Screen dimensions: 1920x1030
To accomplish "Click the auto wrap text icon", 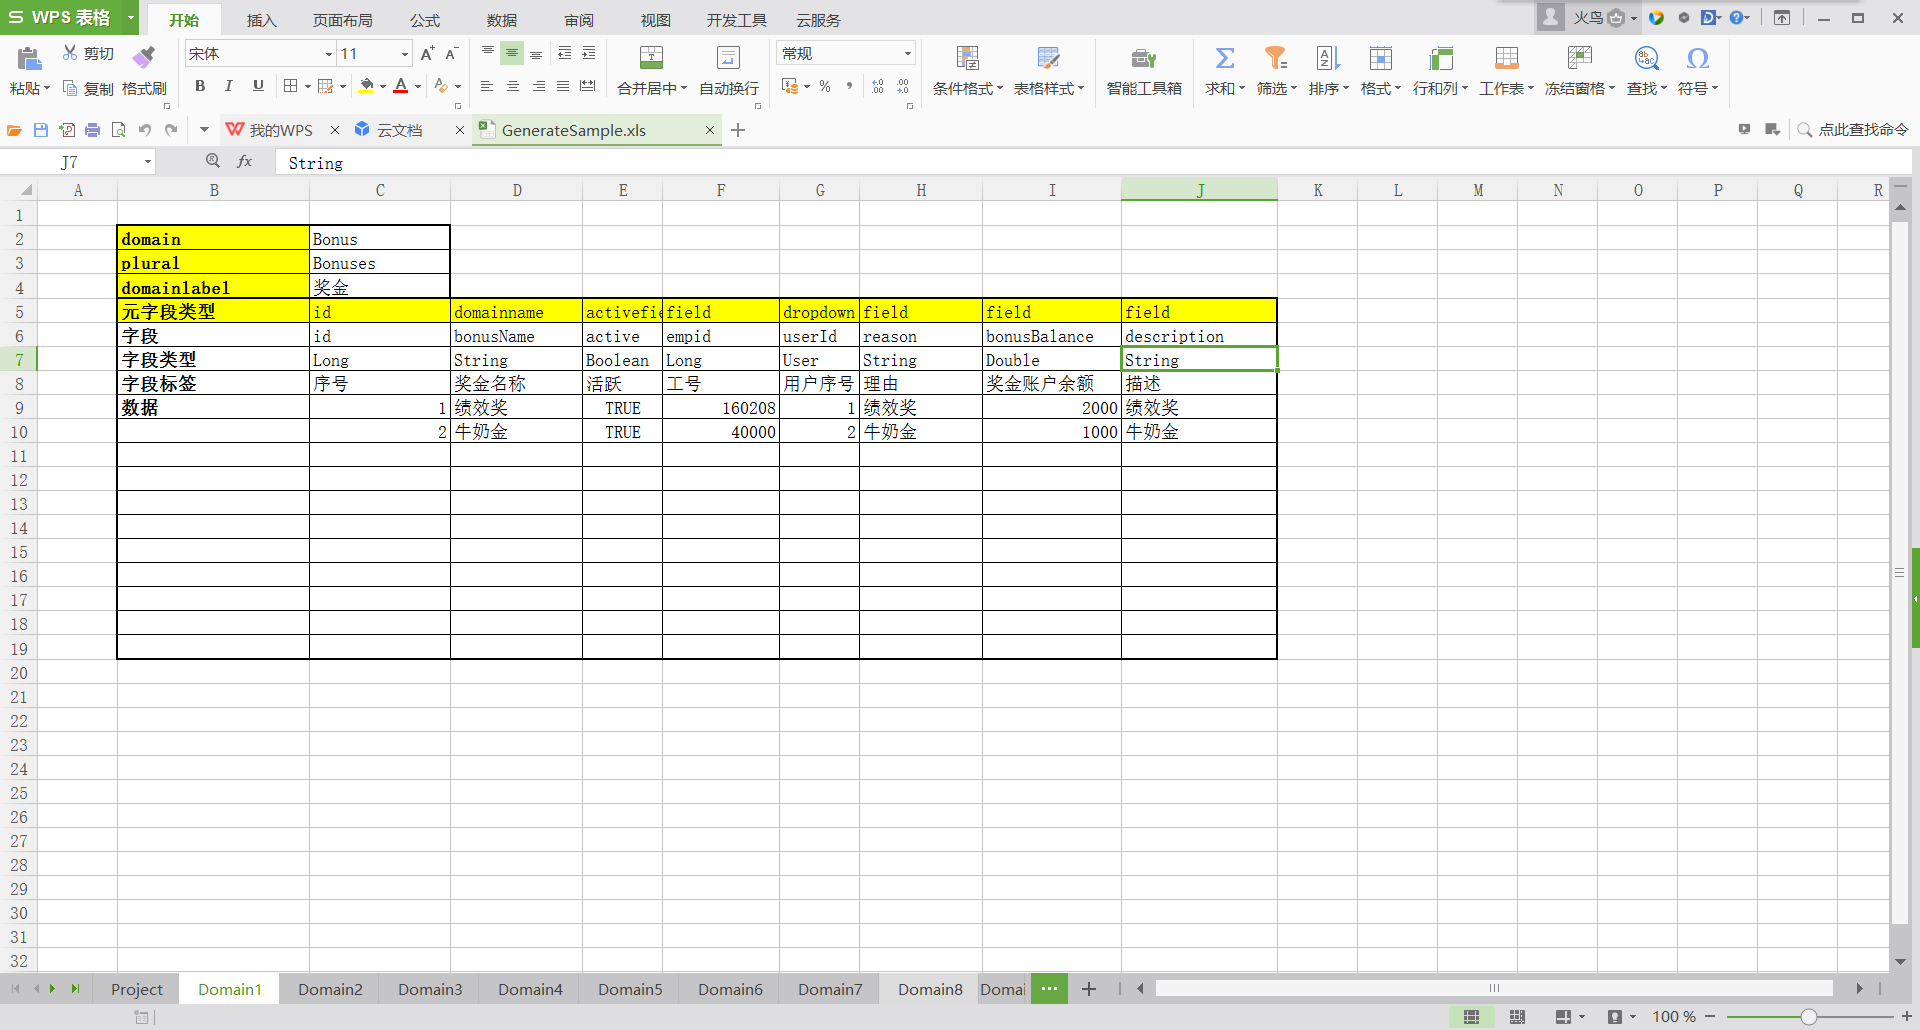I will [x=729, y=58].
